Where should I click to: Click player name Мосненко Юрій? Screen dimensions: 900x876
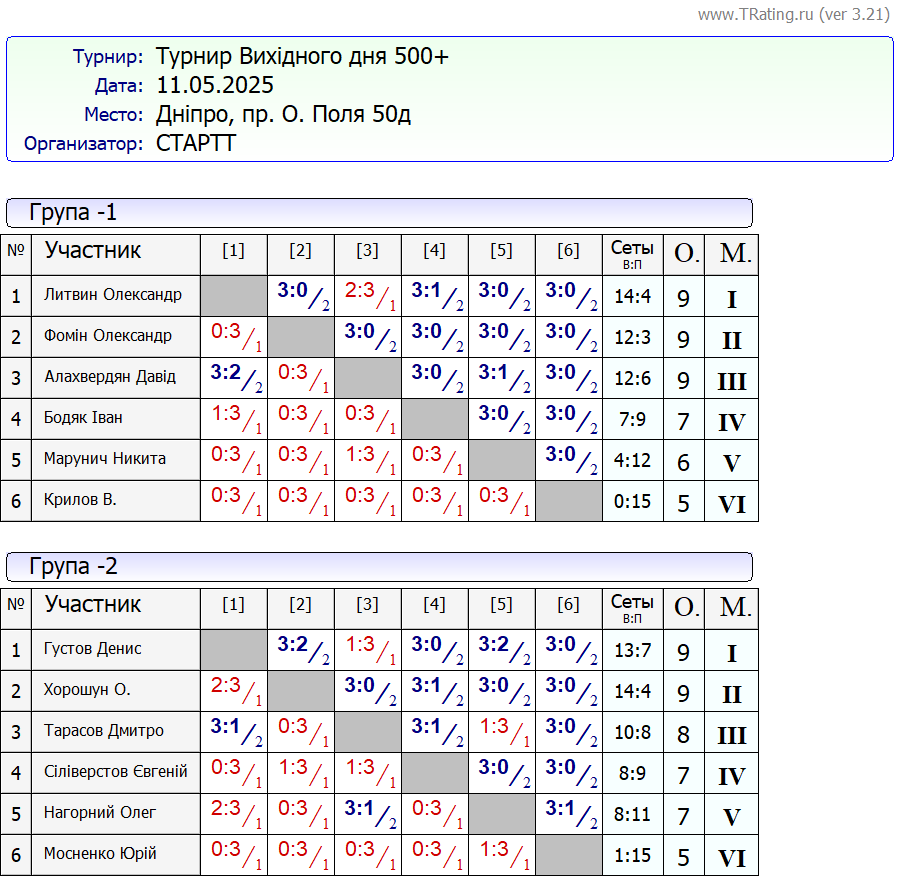coord(100,854)
